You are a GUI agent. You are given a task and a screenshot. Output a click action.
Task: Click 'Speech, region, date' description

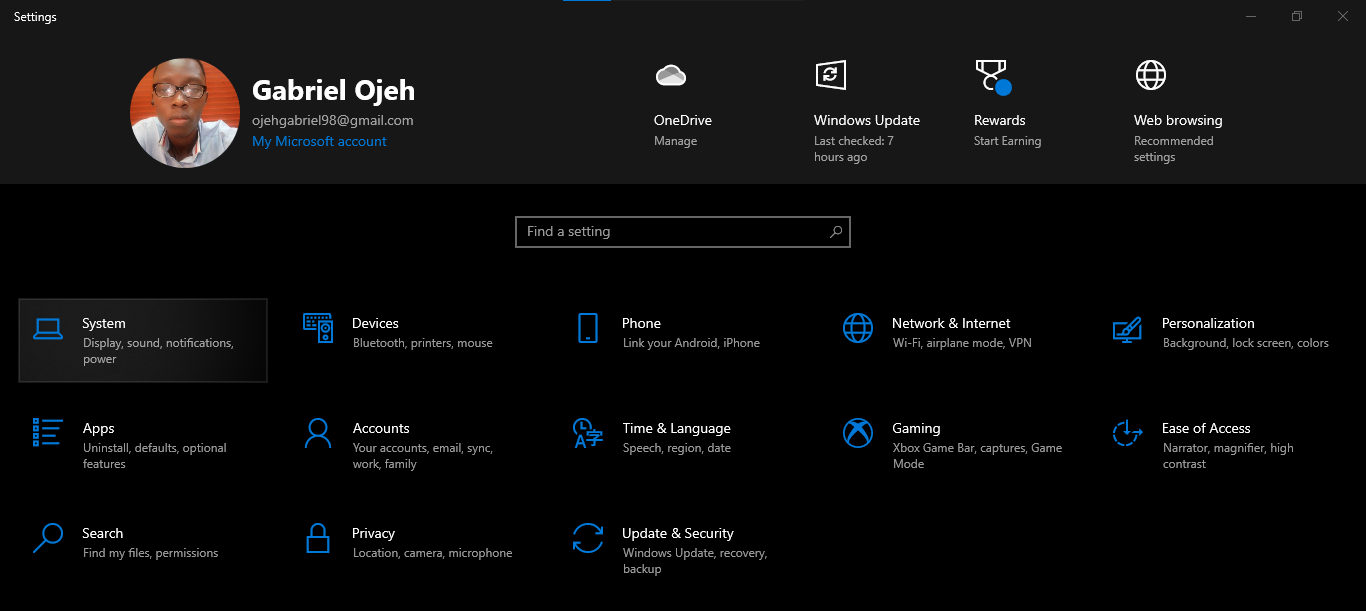[x=677, y=449]
